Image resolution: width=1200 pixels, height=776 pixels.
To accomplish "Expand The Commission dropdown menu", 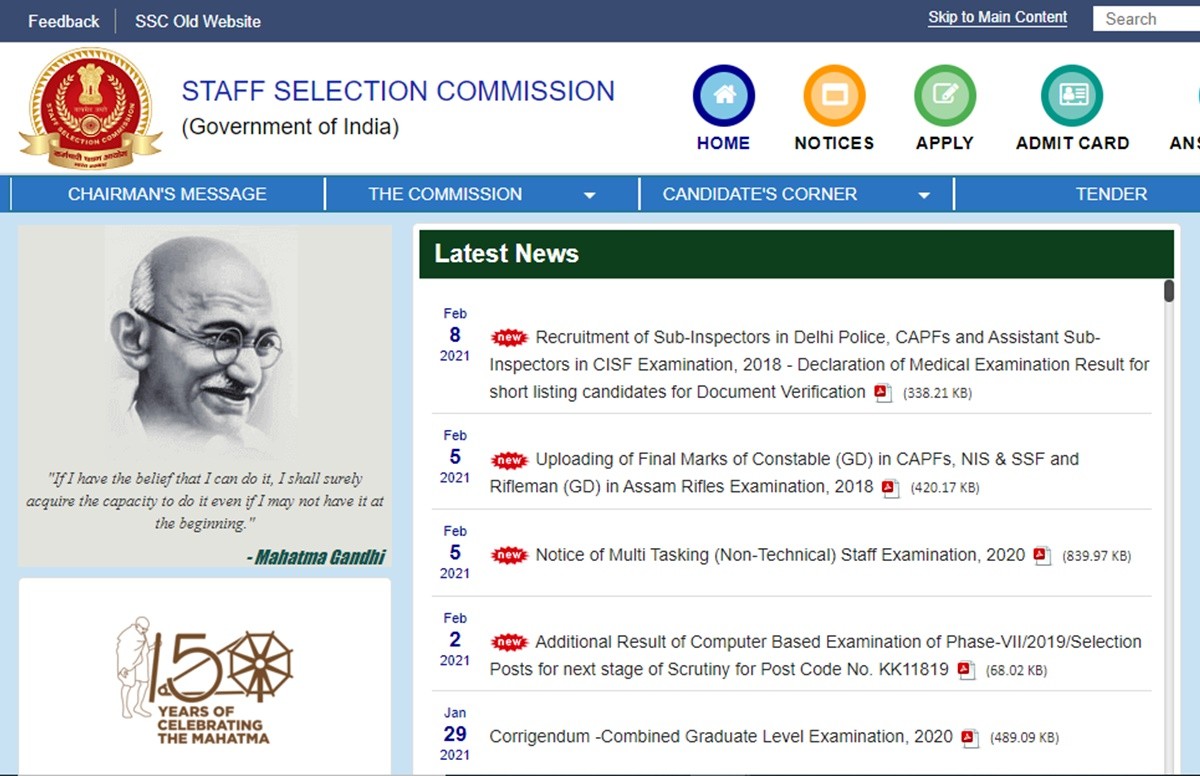I will (589, 195).
